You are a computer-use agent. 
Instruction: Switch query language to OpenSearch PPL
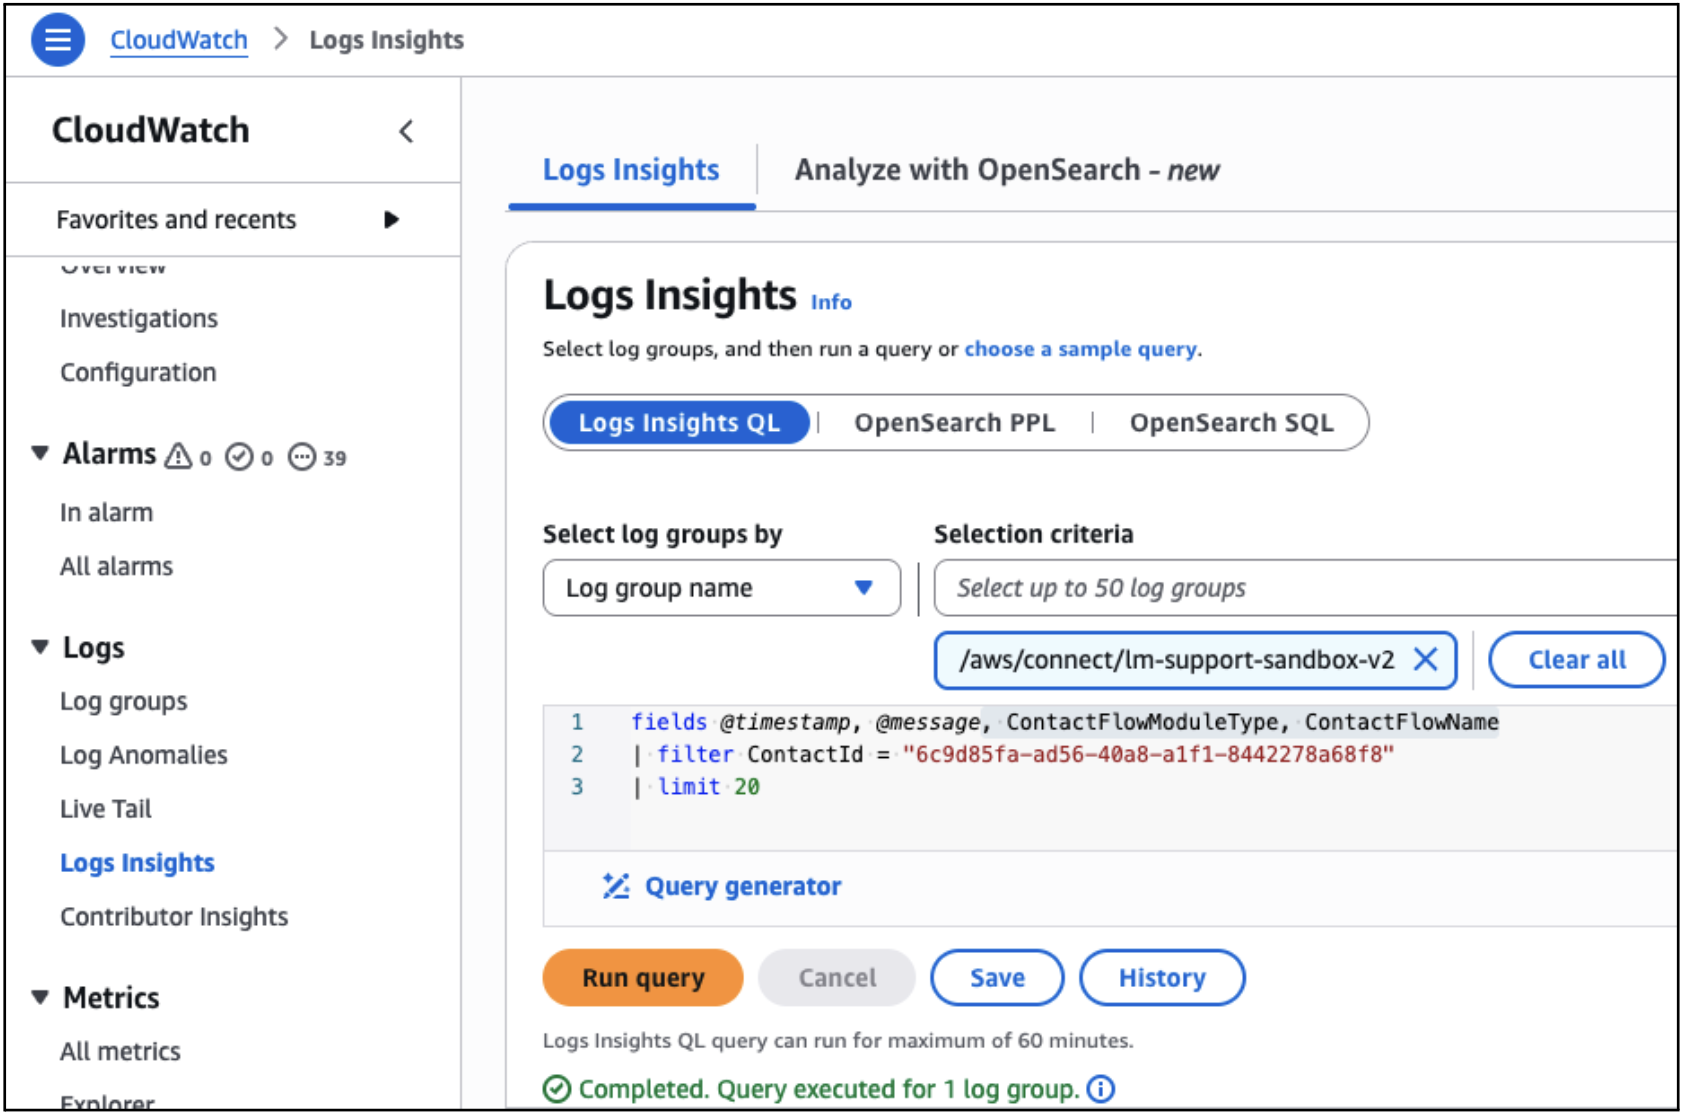click(954, 423)
